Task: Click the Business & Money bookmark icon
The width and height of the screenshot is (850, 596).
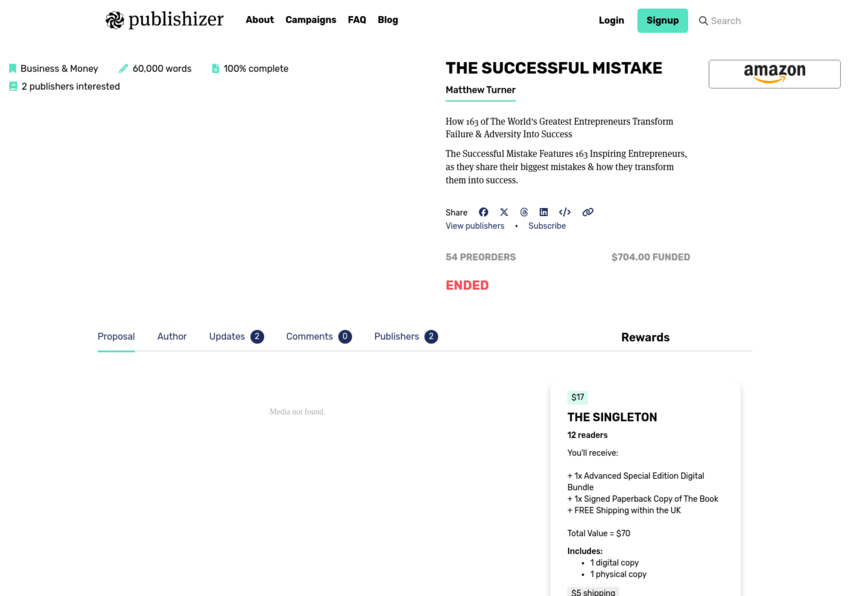Action: pyautogui.click(x=12, y=68)
